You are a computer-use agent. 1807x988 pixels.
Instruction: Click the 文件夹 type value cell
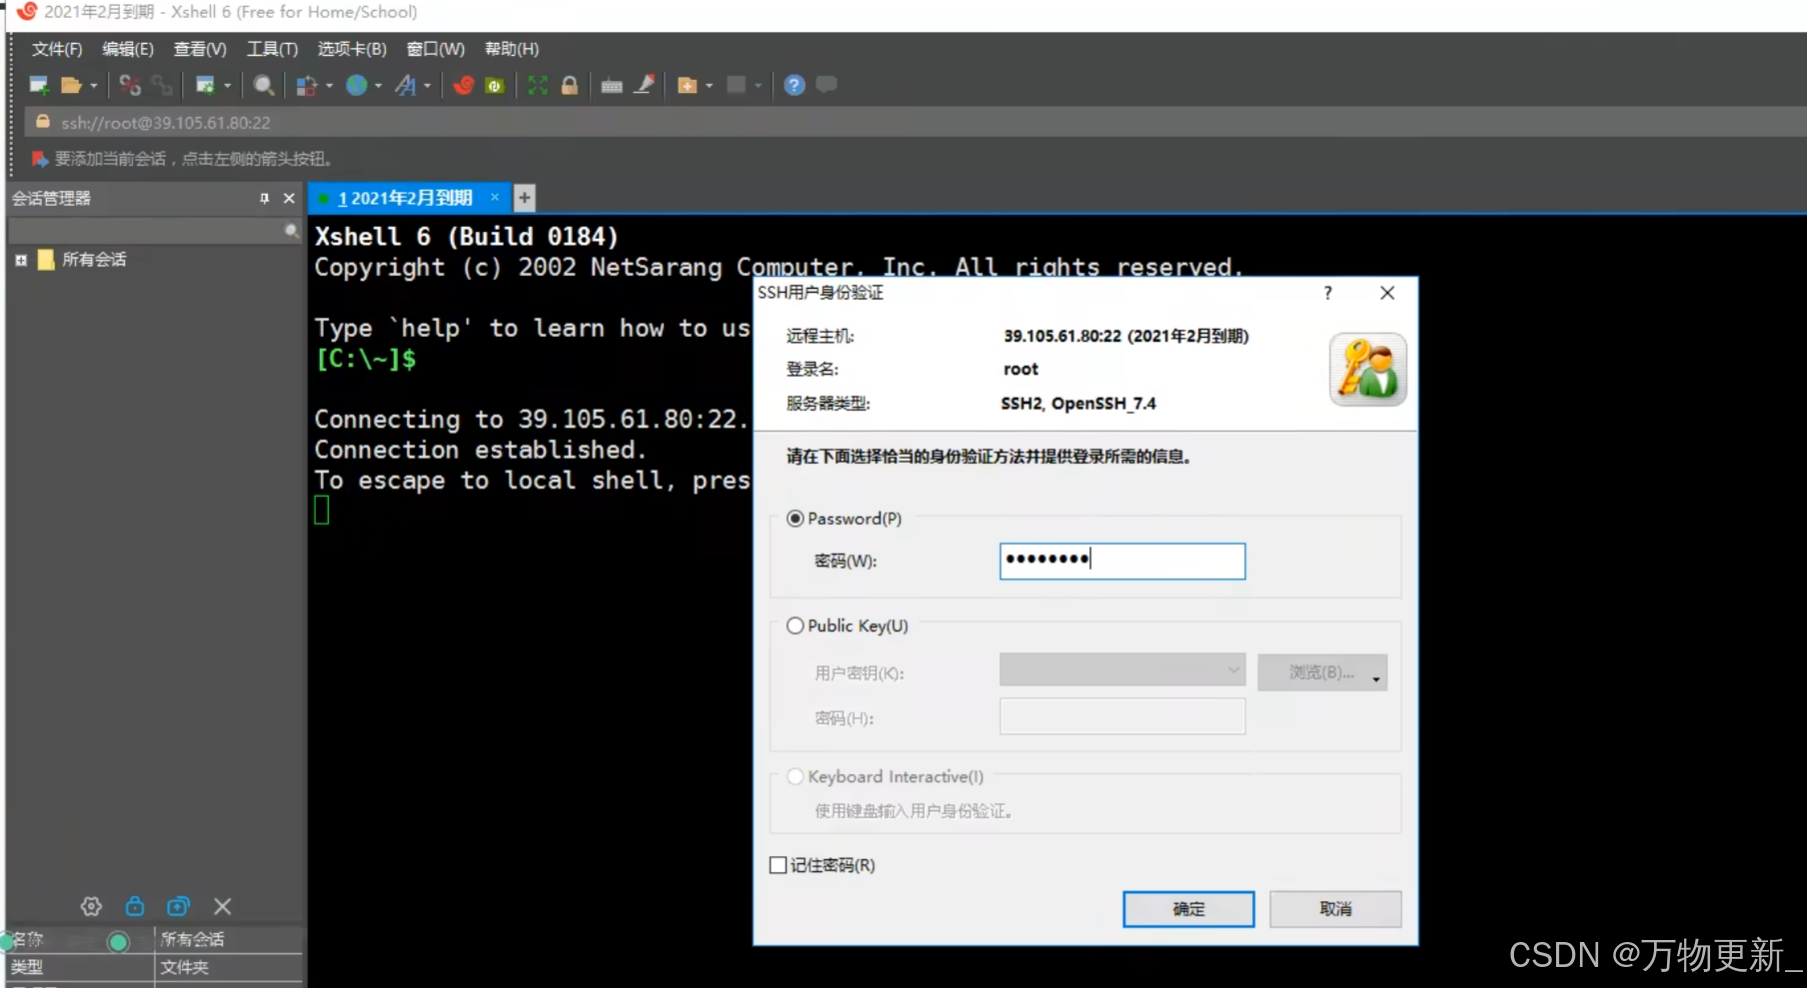coord(229,967)
